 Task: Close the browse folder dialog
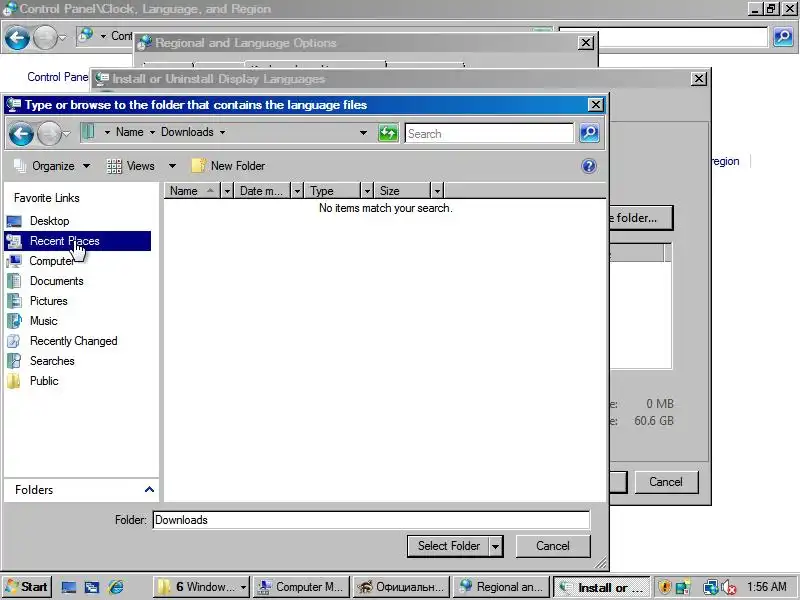click(x=595, y=105)
